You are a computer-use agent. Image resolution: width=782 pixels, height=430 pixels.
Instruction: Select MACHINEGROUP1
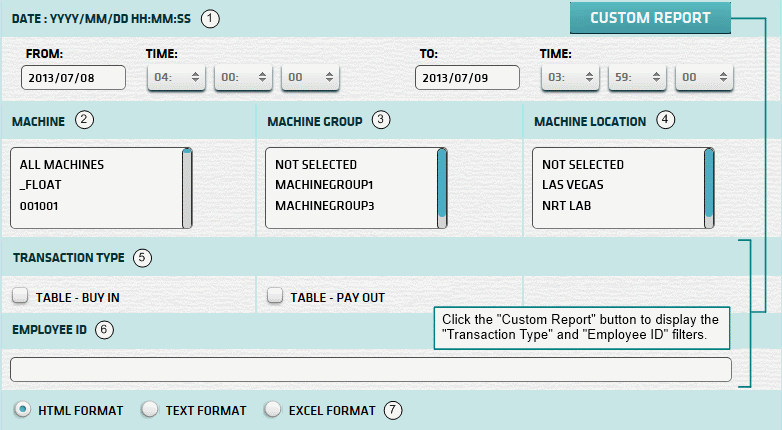(x=324, y=185)
